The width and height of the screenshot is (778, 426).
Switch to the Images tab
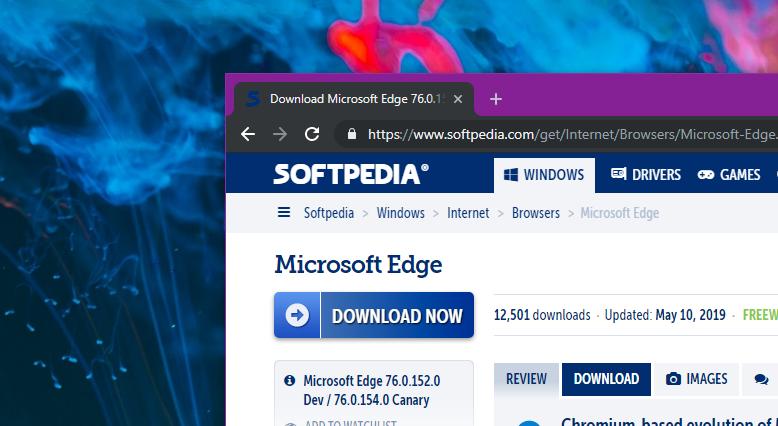(x=696, y=379)
